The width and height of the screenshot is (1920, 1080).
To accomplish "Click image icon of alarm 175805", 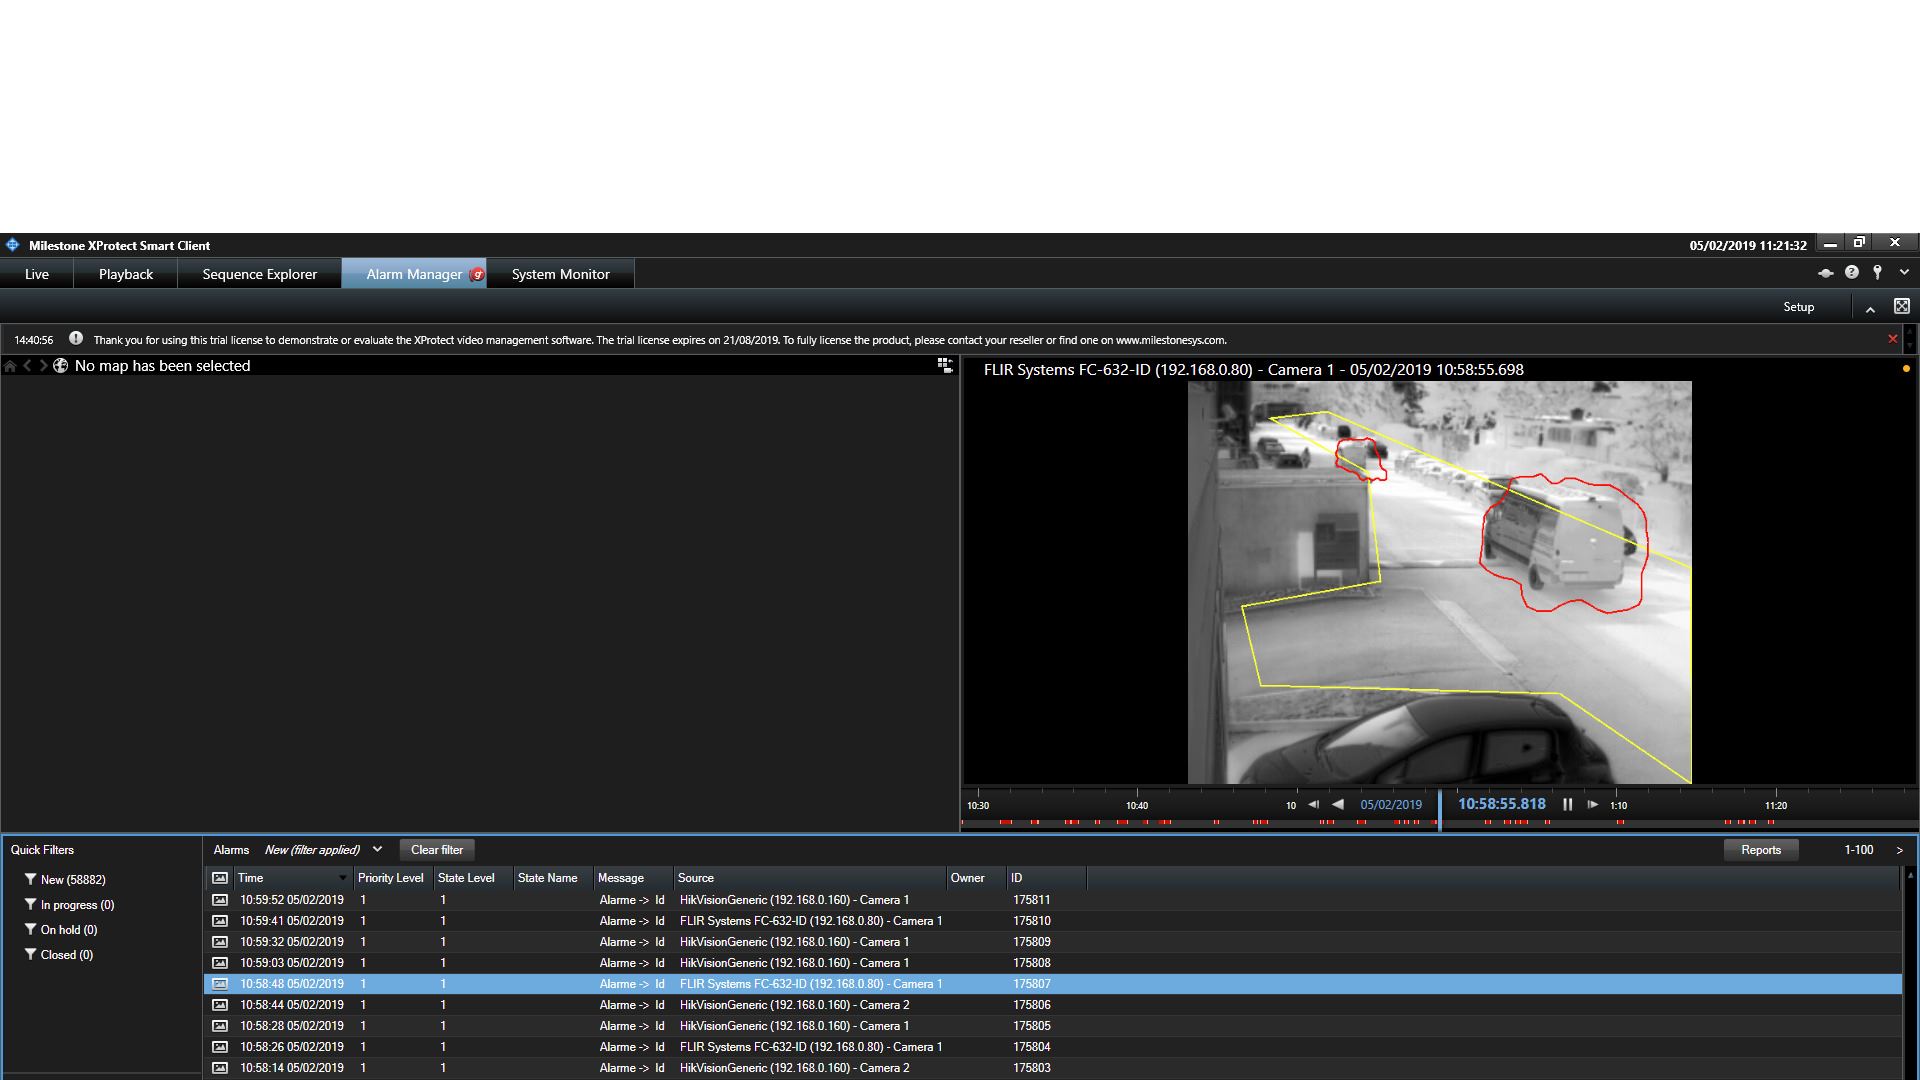I will click(220, 1026).
